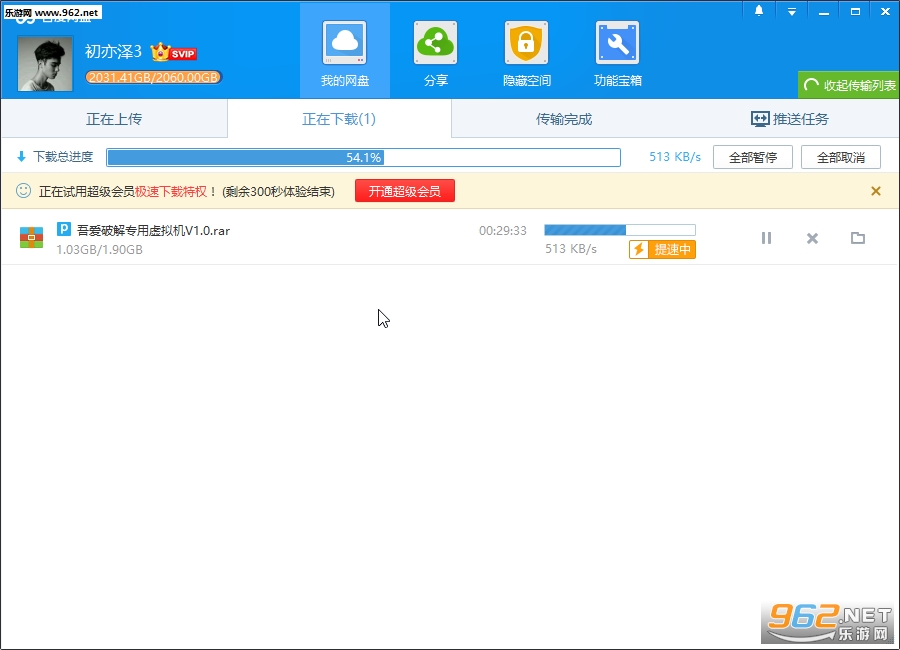Click the 极速下载特权 red link text

(x=171, y=191)
